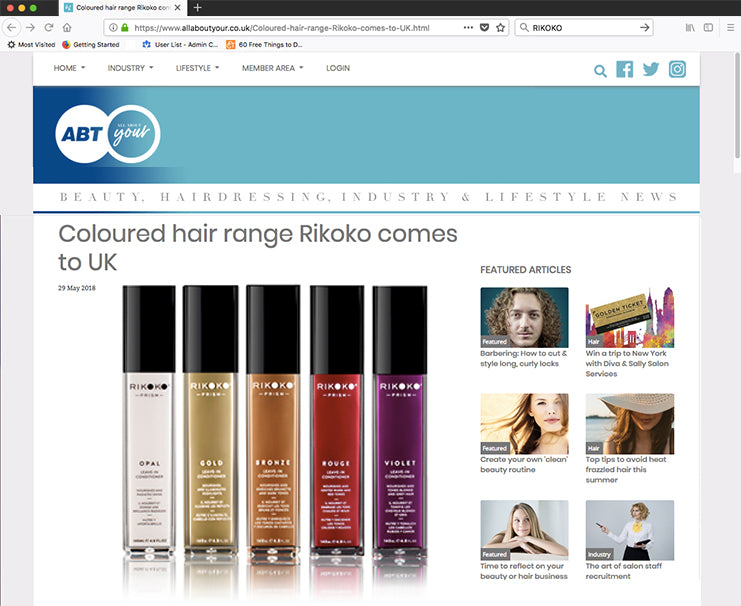The image size is (741, 606).
Task: Click the Rikoko bottles product image
Action: pos(275,440)
